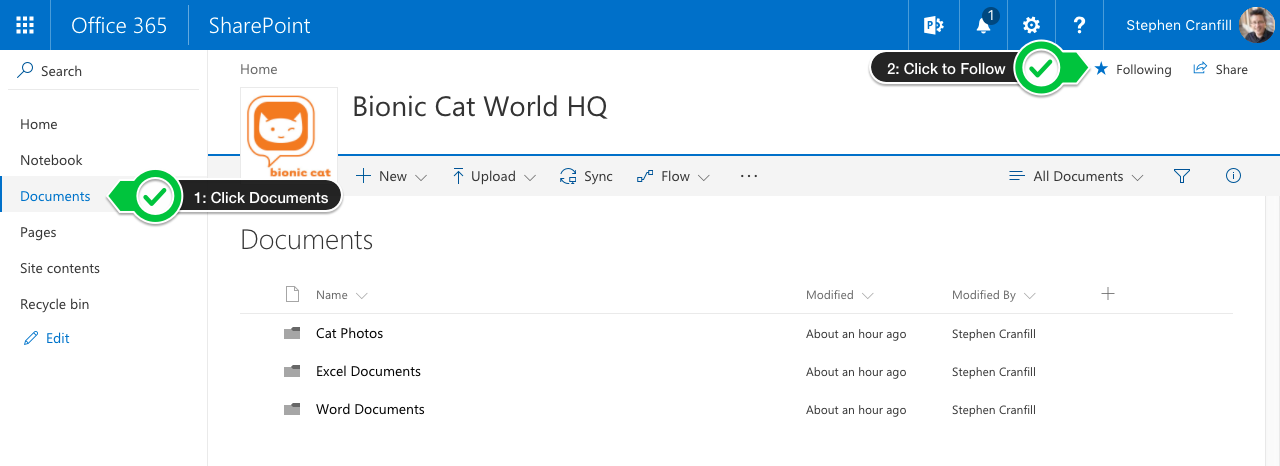Viewport: 1280px width, 466px height.
Task: Click the SharePoint header link
Action: coord(260,25)
